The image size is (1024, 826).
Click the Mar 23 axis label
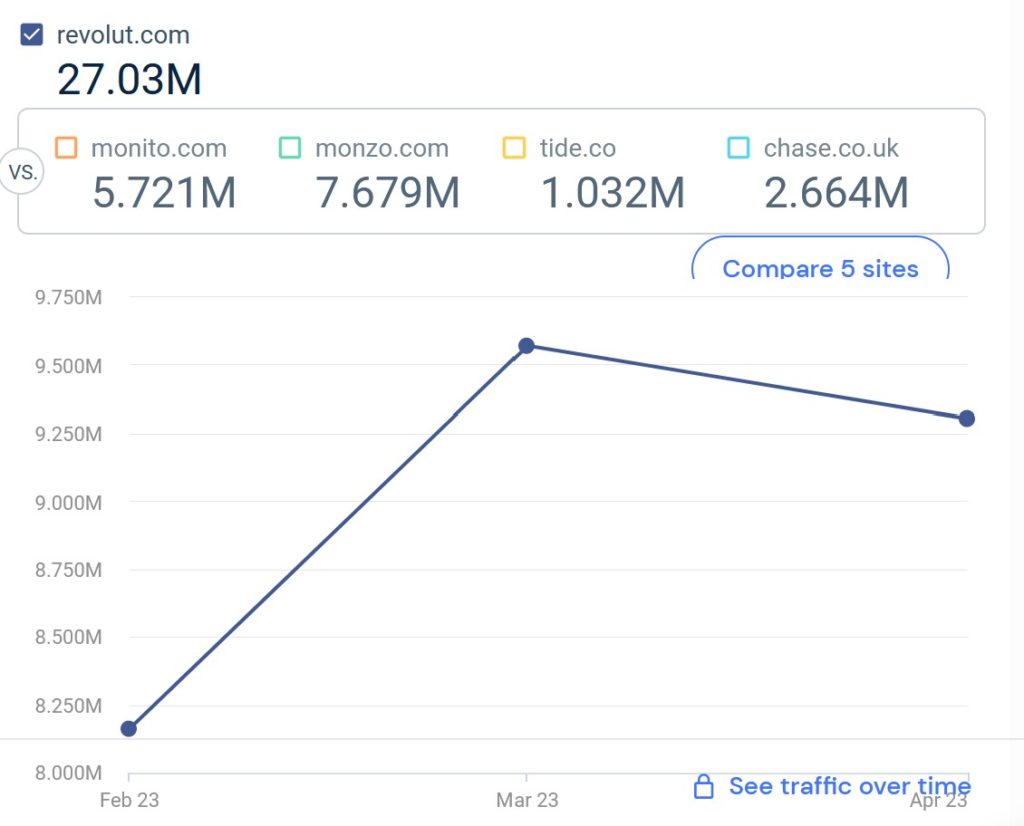click(x=527, y=800)
